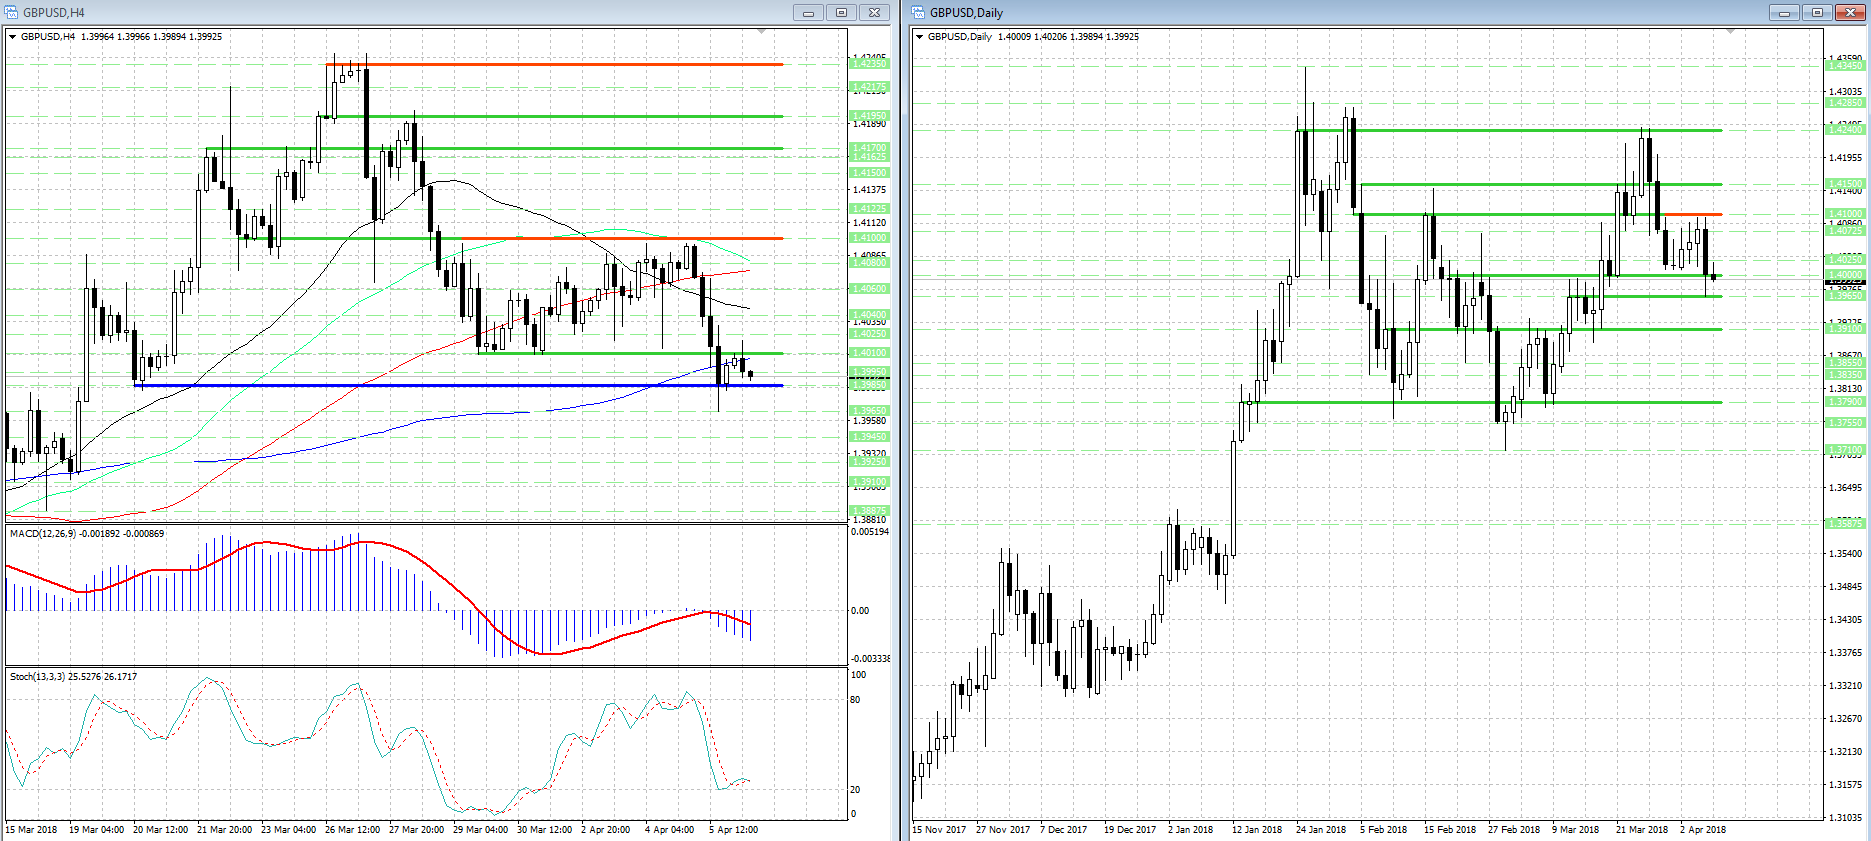Click the '5 Apr 12:00' time label

(x=733, y=830)
